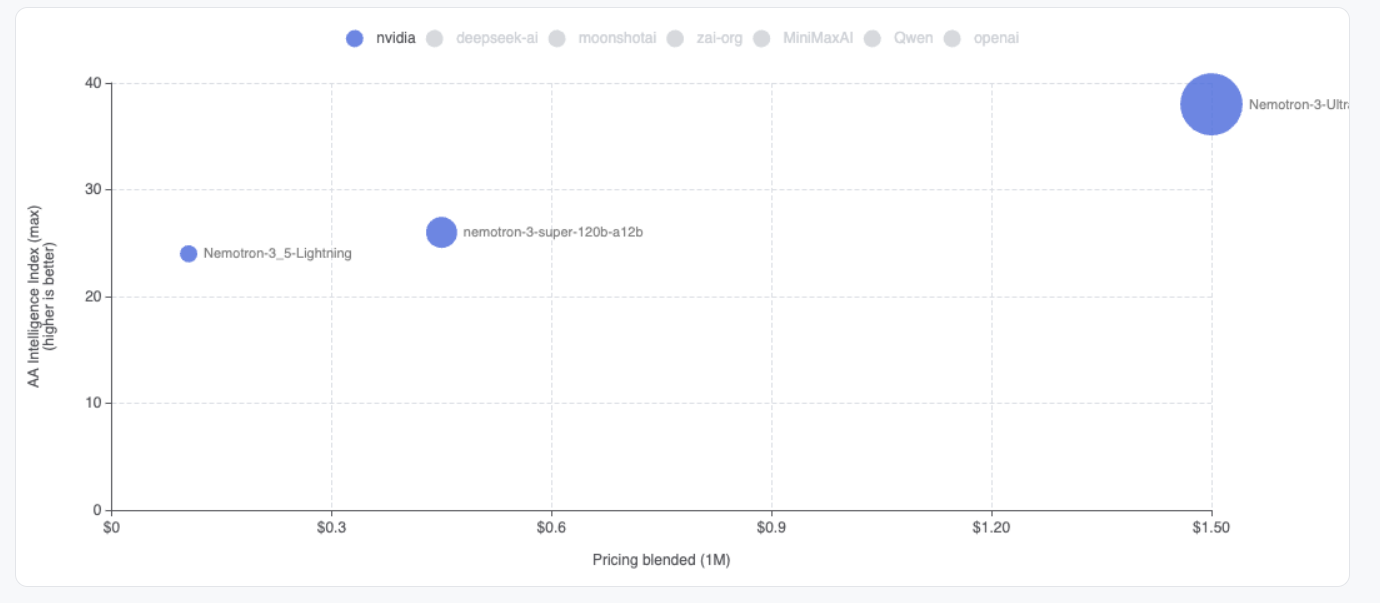Click the 30 y-axis tick label
The height and width of the screenshot is (603, 1380).
click(92, 190)
